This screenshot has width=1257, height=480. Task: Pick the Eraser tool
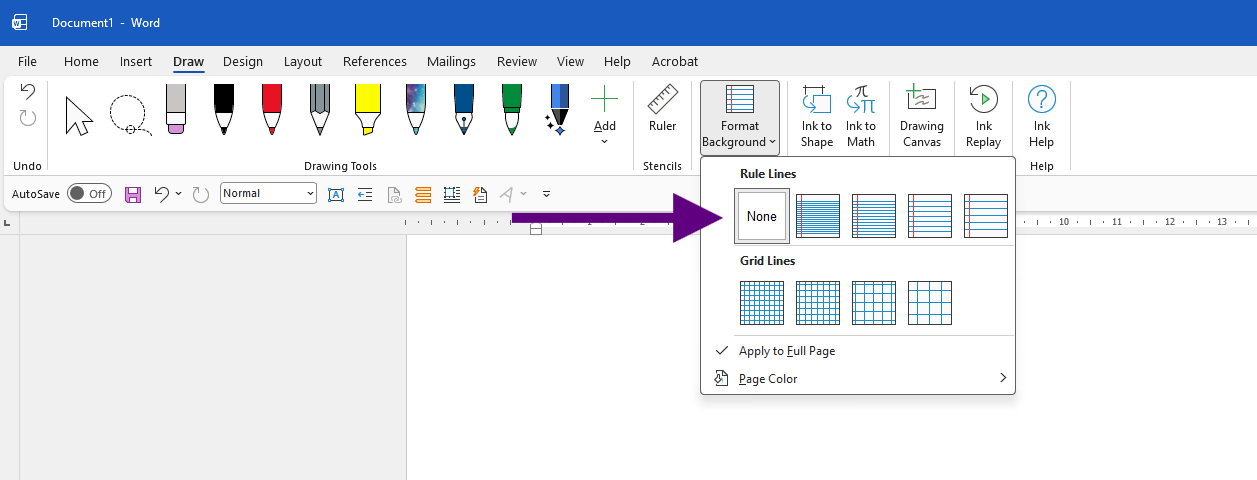(176, 110)
